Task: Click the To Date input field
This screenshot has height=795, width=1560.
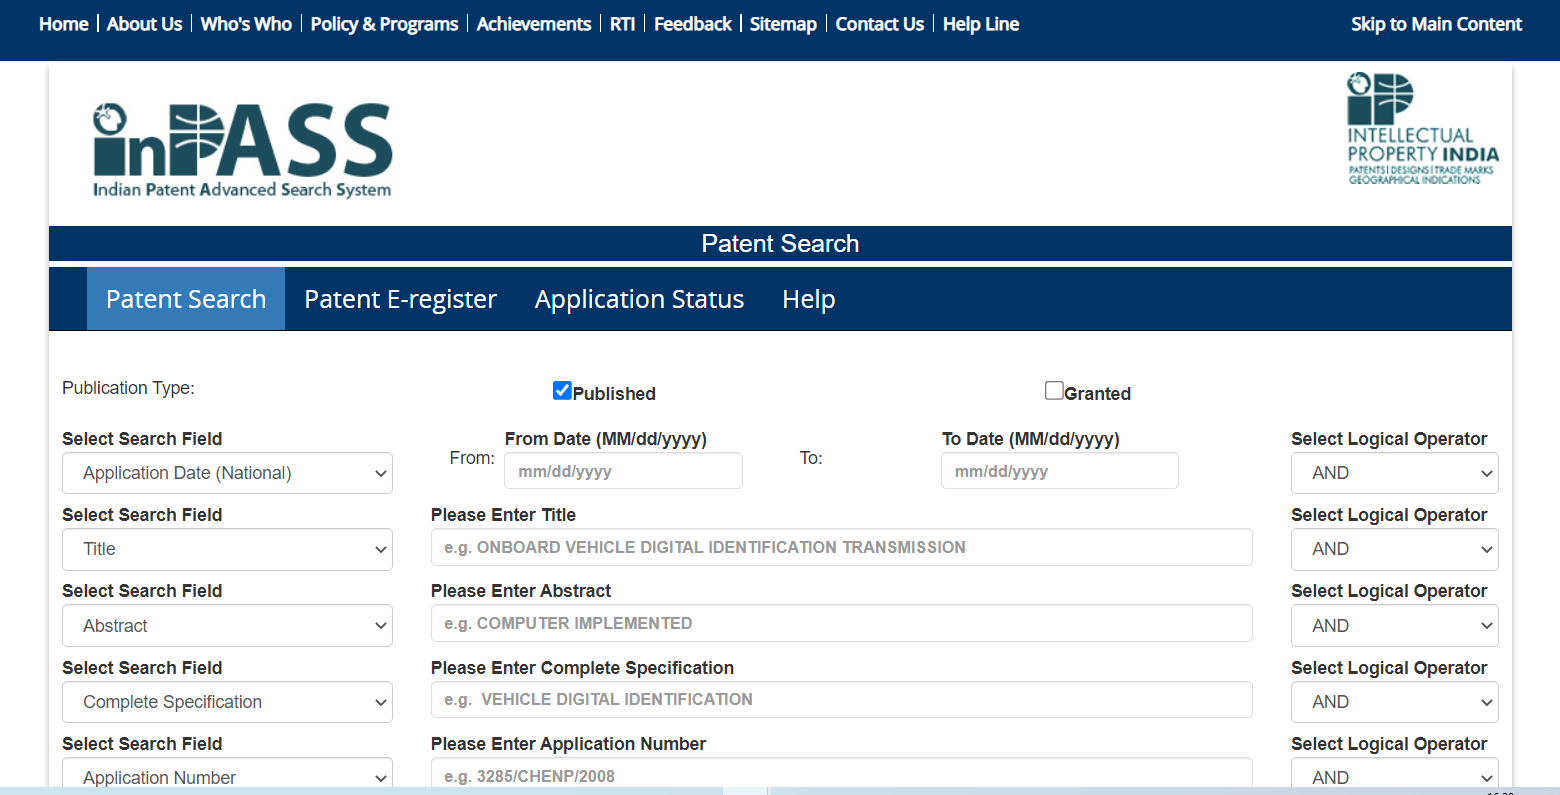Action: coord(1060,471)
